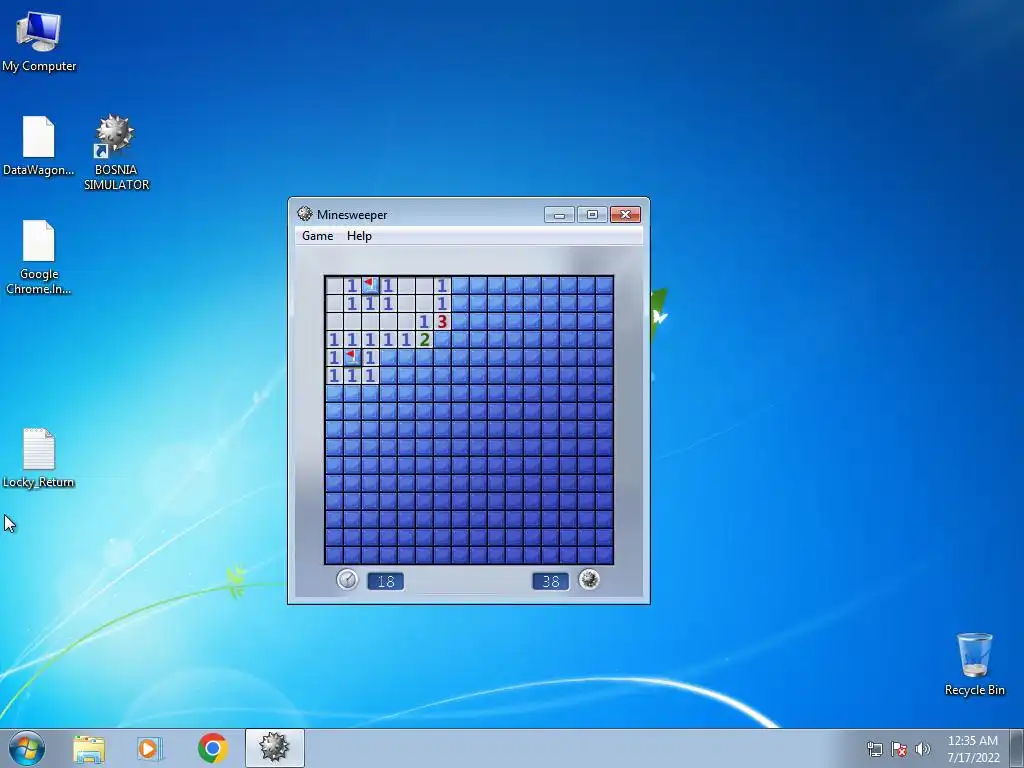
Task: Click the flagged cell in the top row
Action: pos(370,285)
